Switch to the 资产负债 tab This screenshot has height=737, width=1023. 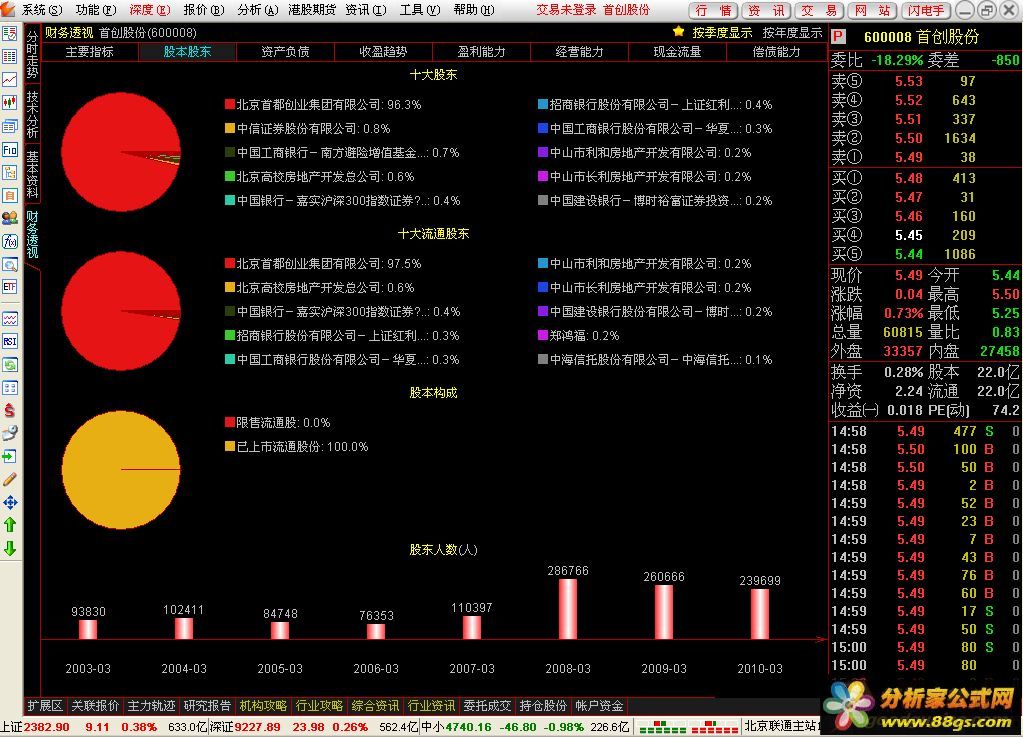click(x=285, y=52)
